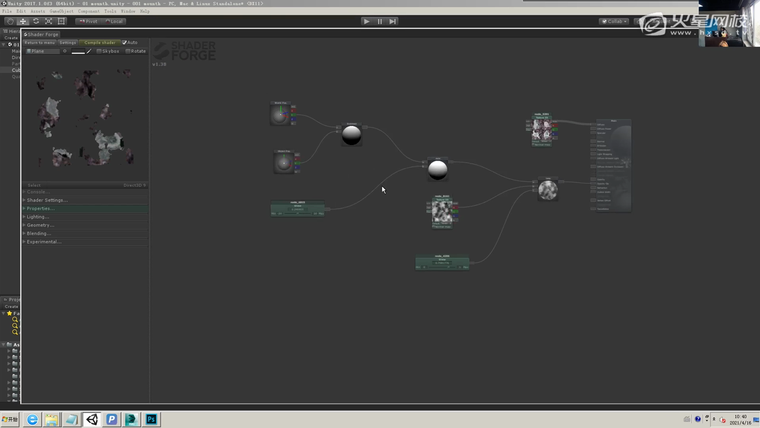Click the preview background color swatch
The width and height of the screenshot is (760, 428).
[78, 51]
